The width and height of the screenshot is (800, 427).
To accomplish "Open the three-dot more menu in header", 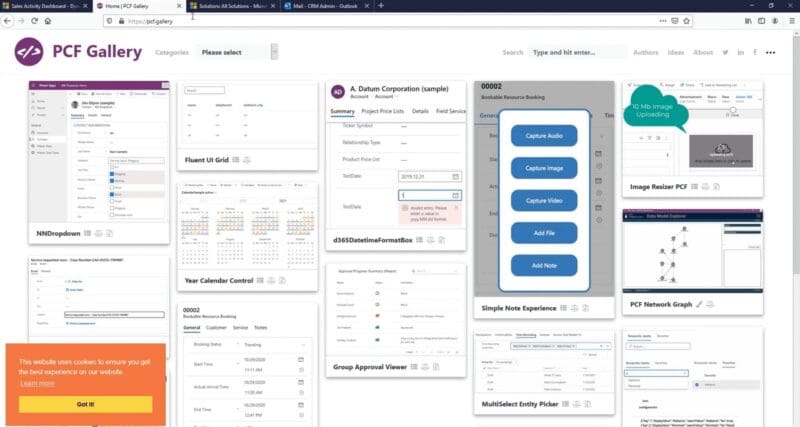I will pos(771,52).
